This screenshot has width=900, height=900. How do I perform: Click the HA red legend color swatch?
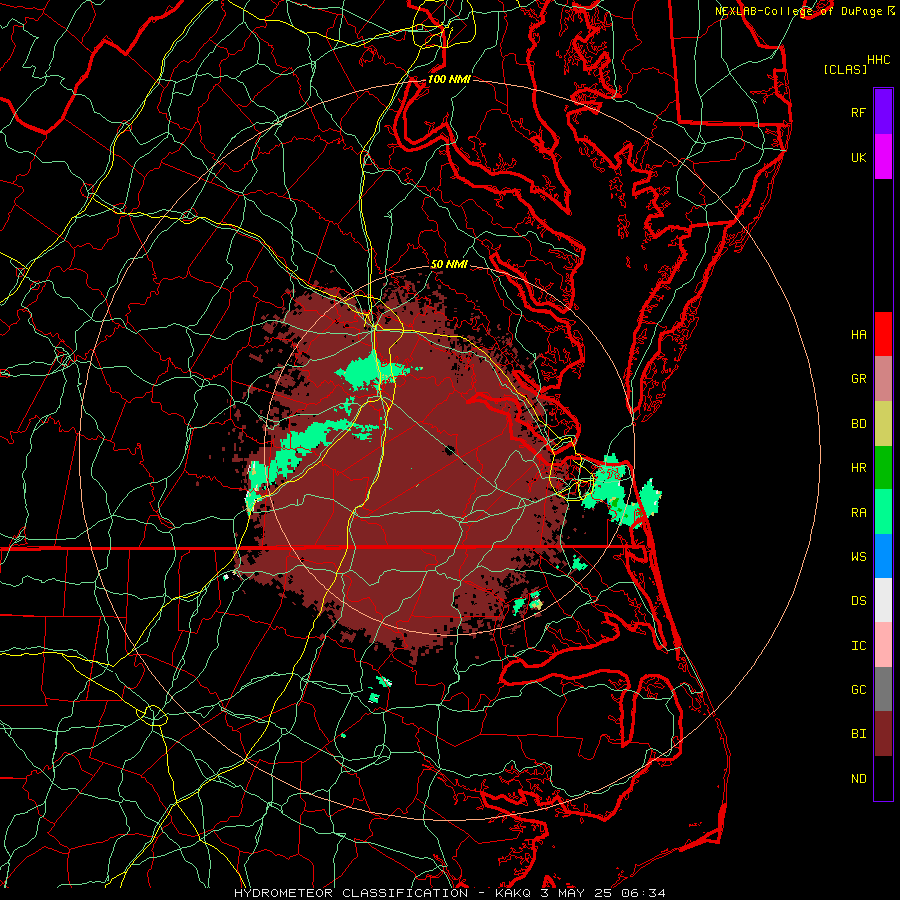pos(883,334)
